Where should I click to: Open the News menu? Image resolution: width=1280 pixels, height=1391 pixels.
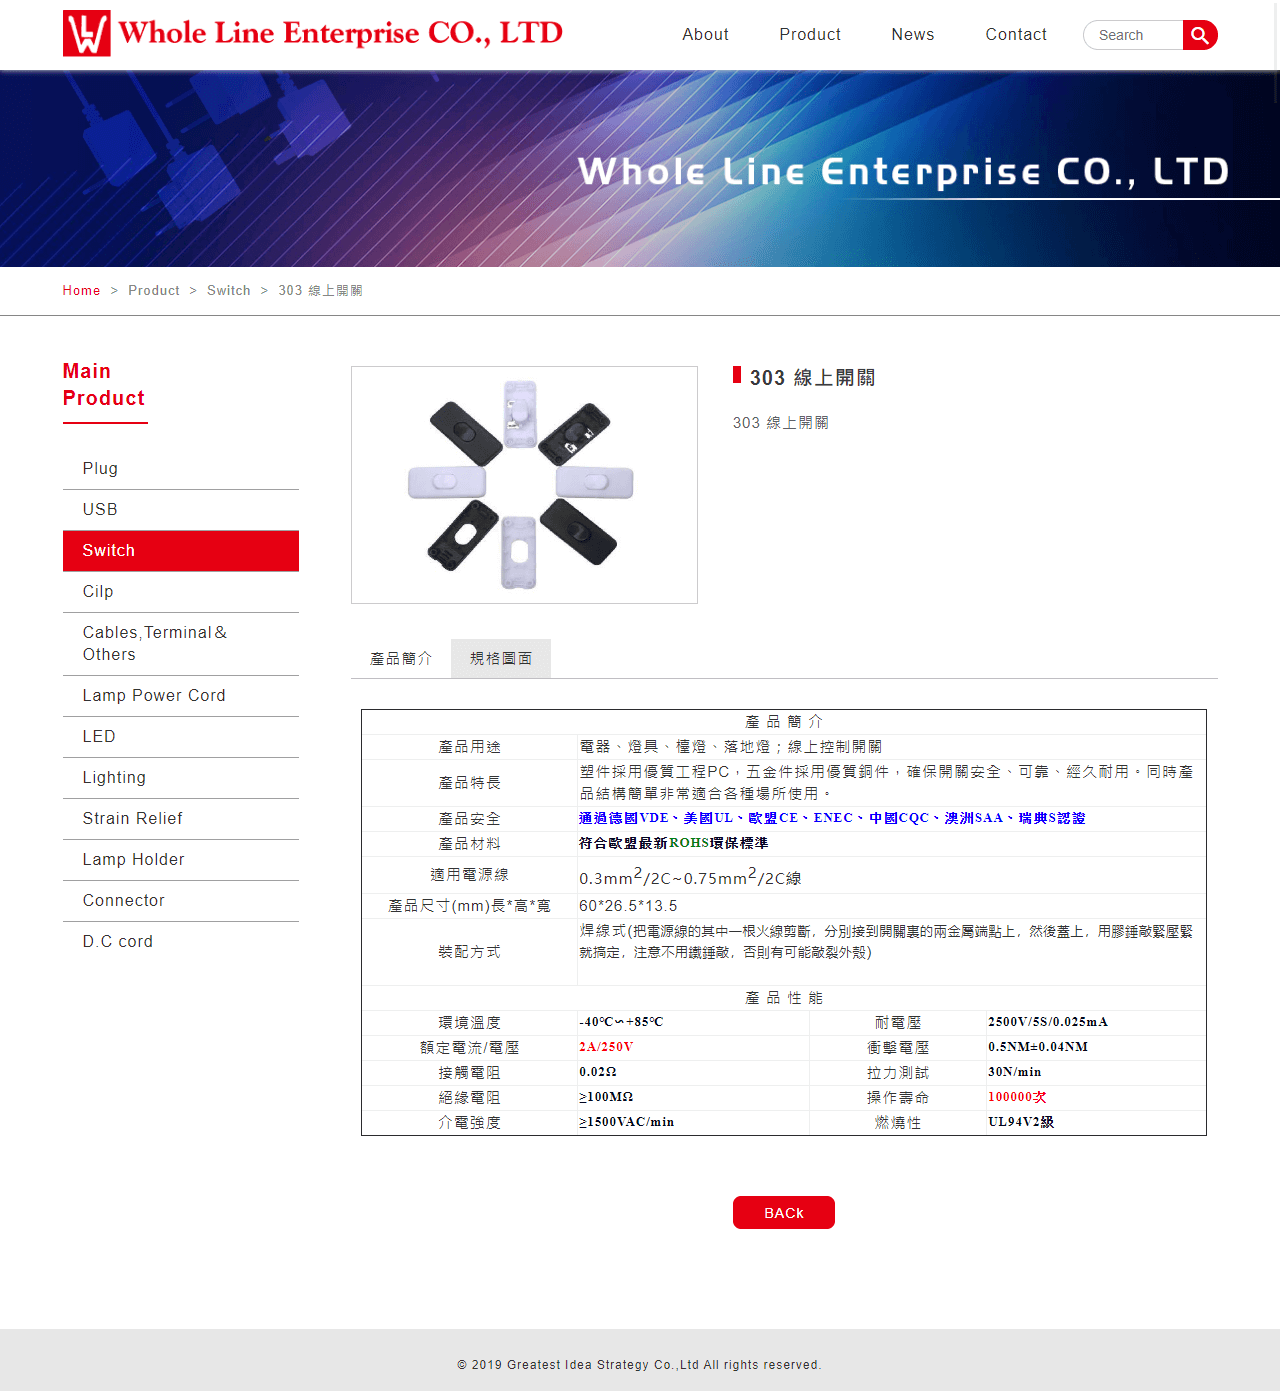pyautogui.click(x=913, y=34)
